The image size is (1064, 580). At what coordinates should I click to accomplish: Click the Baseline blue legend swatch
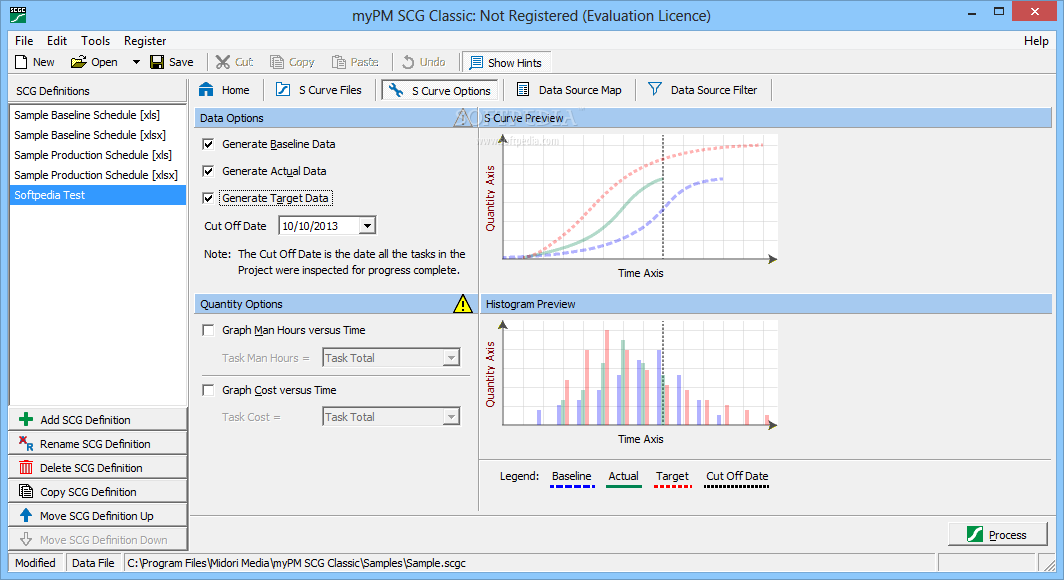pyautogui.click(x=572, y=486)
